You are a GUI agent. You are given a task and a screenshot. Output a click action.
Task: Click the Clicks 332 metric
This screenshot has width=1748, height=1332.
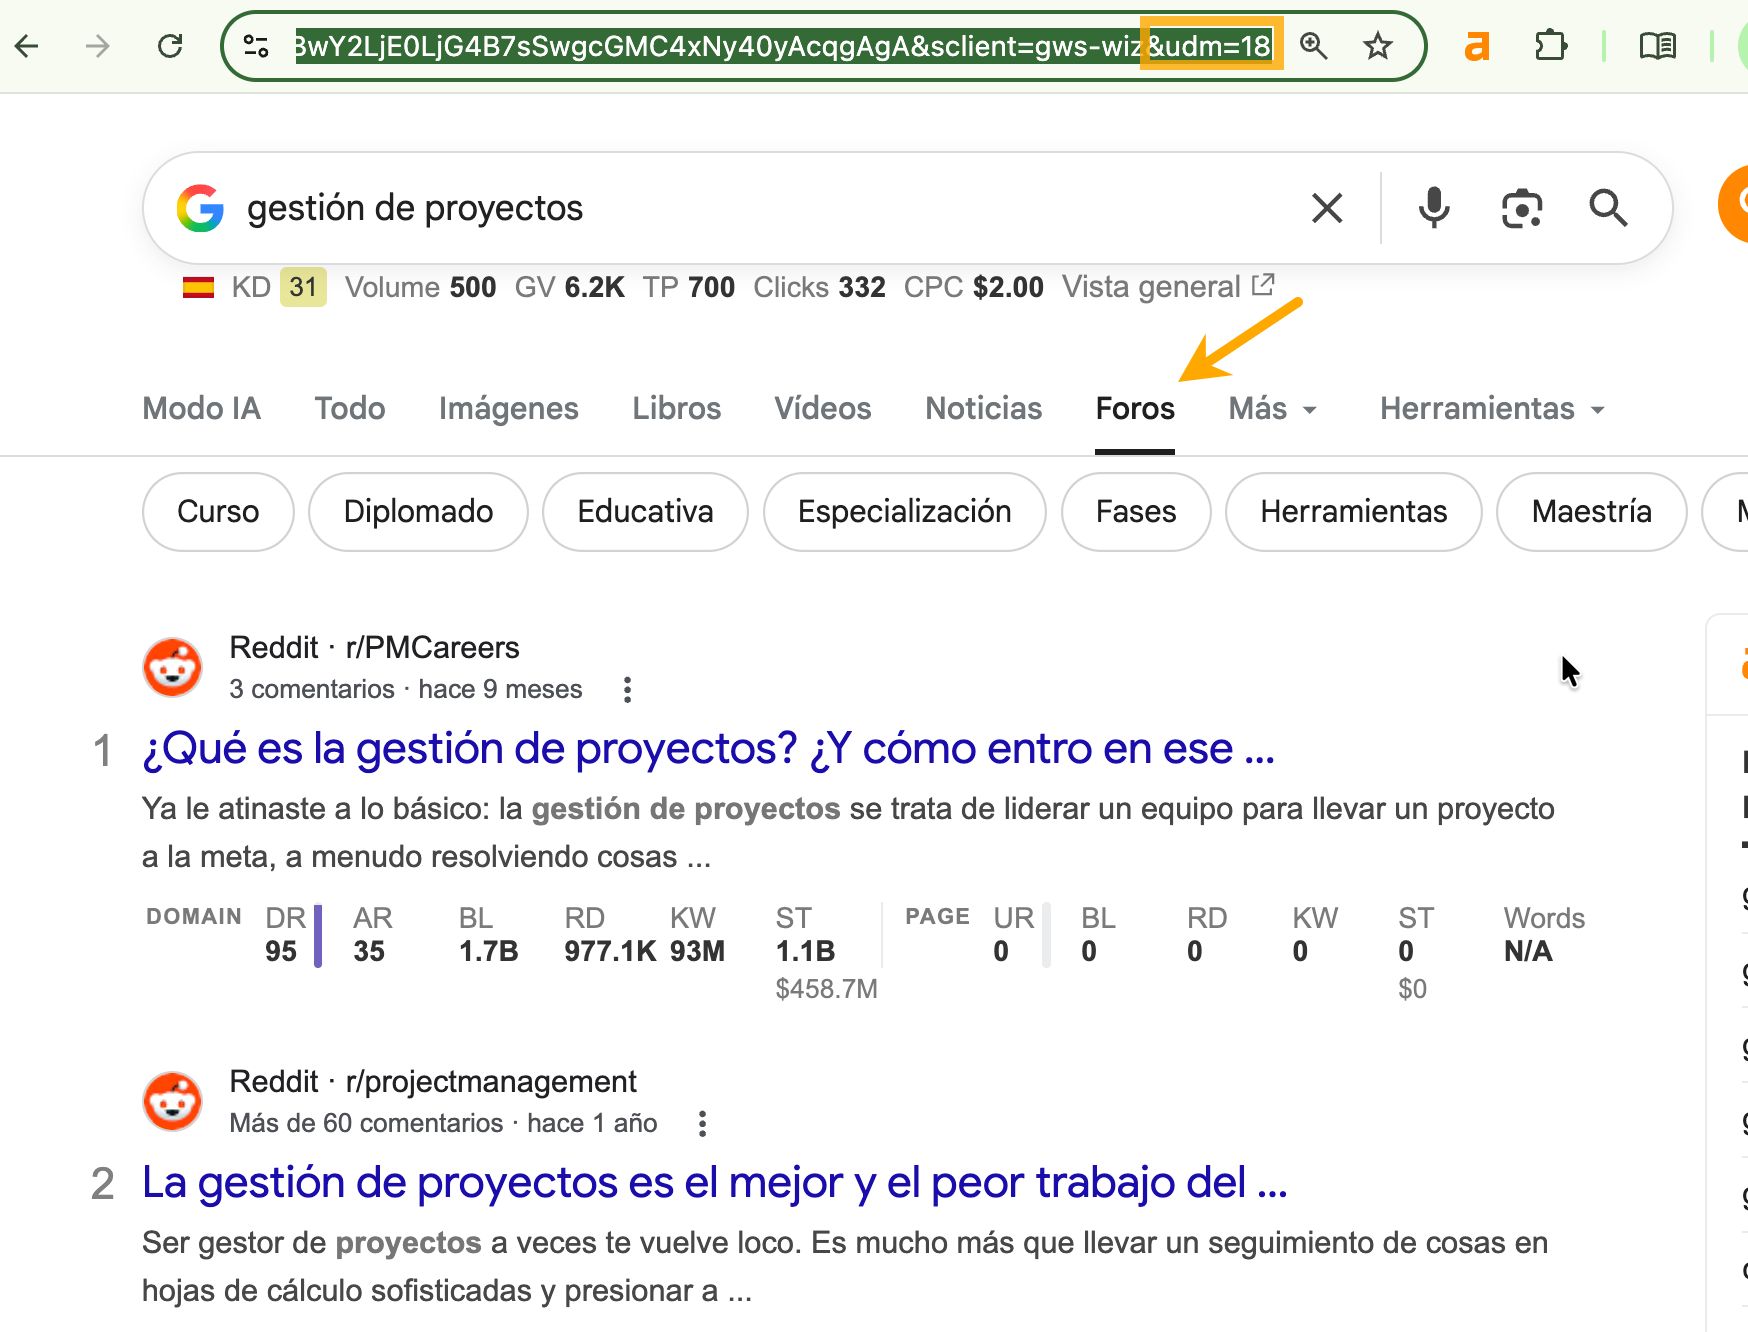click(819, 288)
